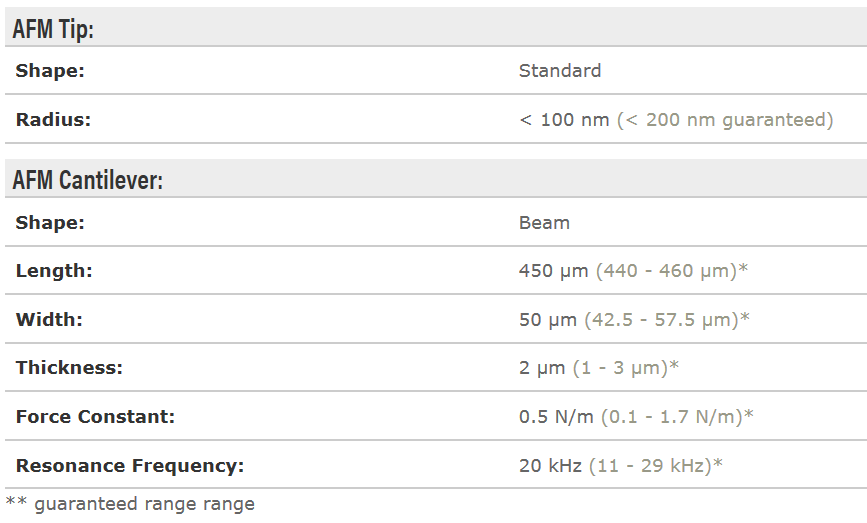Click the 450 µm length value

(x=554, y=271)
